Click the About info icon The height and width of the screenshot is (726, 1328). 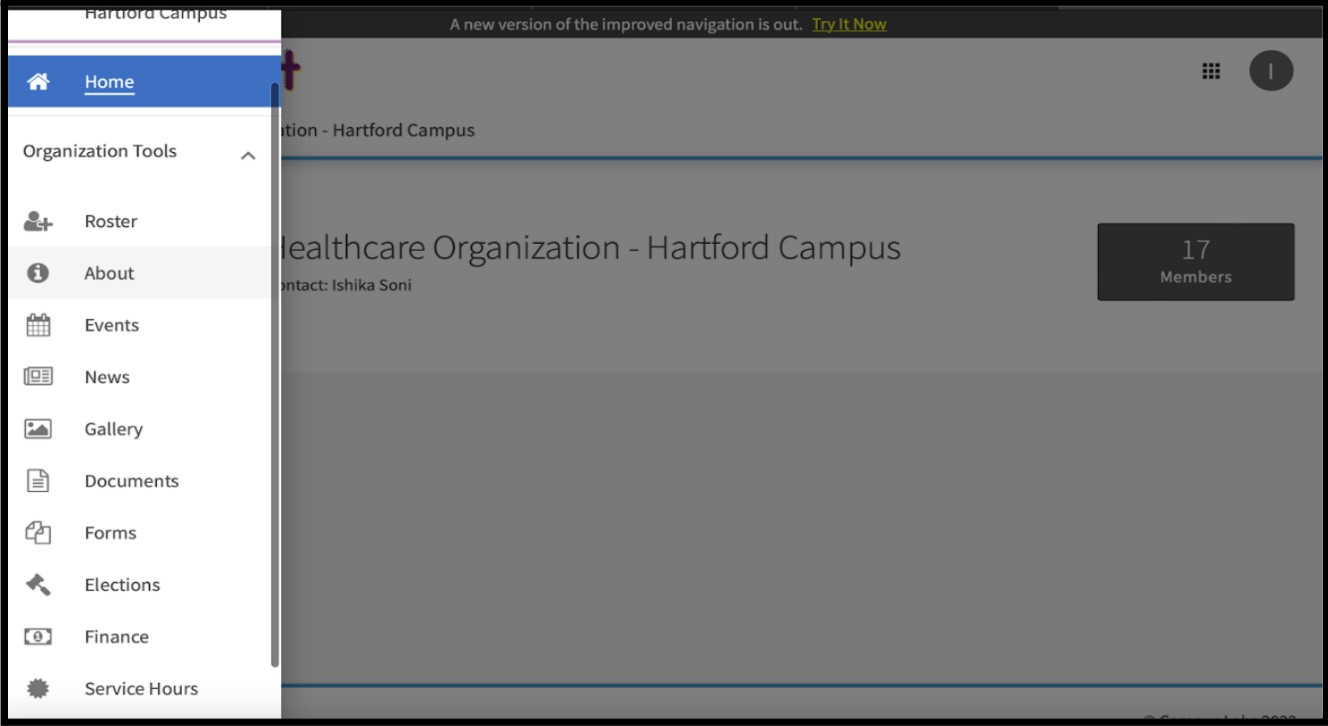pyautogui.click(x=38, y=273)
